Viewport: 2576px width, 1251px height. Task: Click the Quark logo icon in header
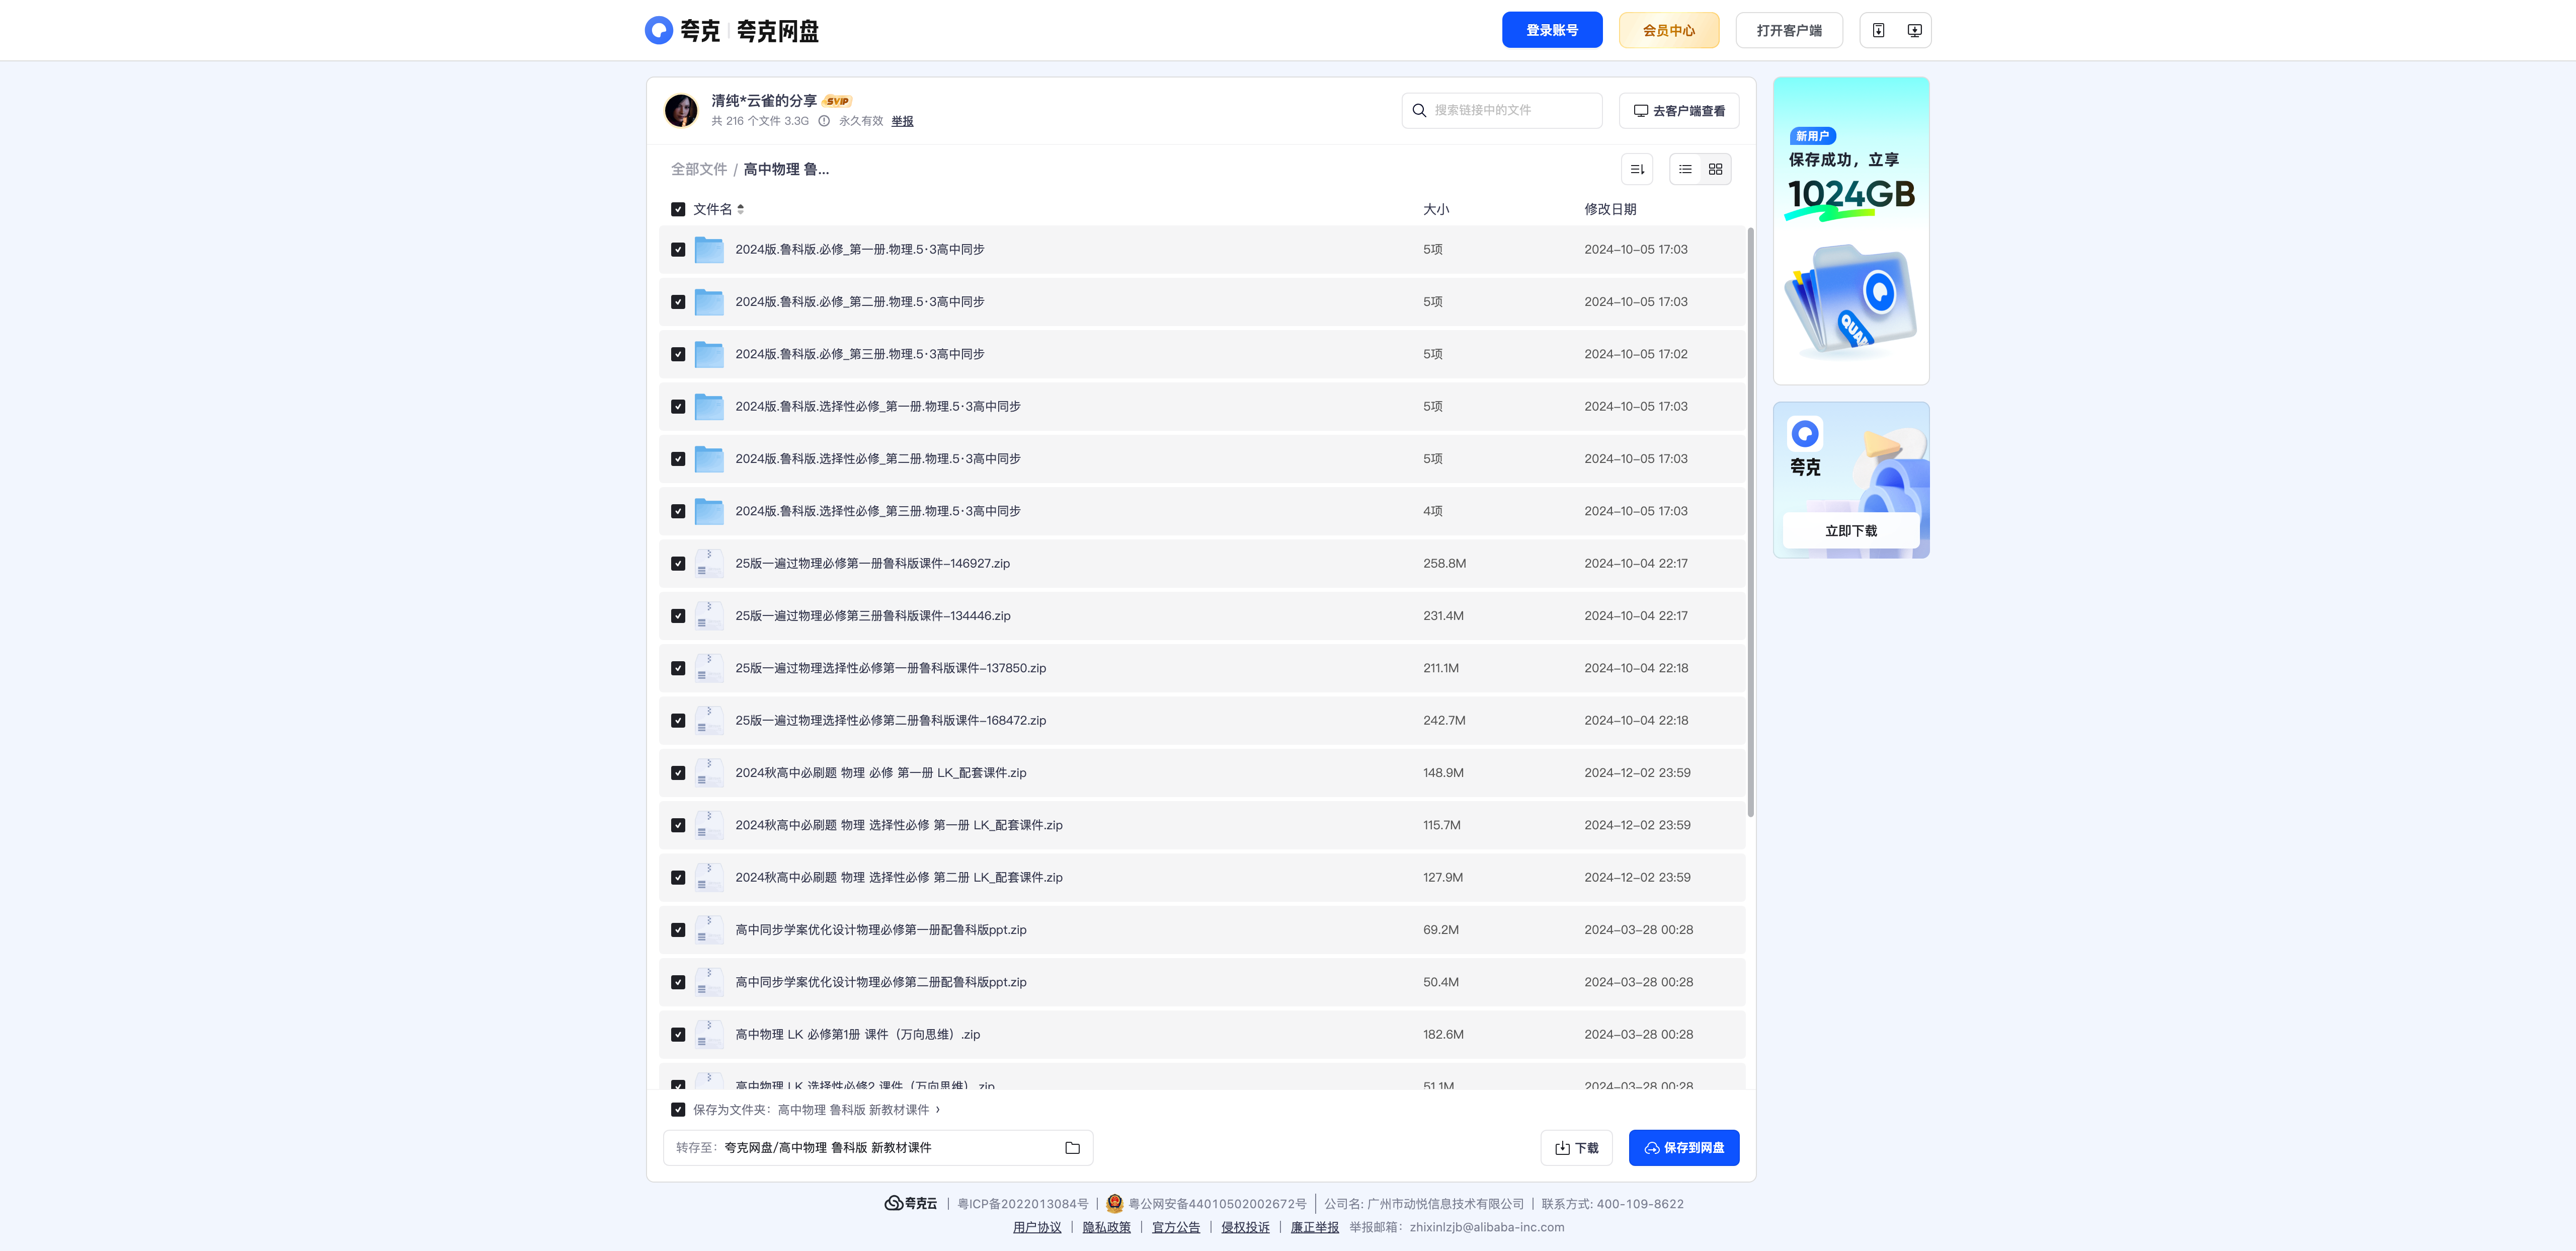tap(658, 30)
